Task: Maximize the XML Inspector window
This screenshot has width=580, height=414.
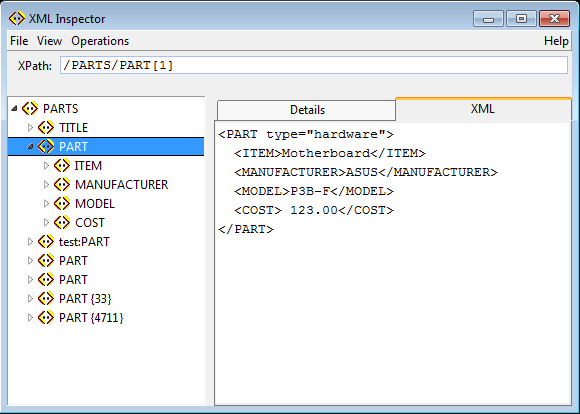Action: pyautogui.click(x=521, y=18)
